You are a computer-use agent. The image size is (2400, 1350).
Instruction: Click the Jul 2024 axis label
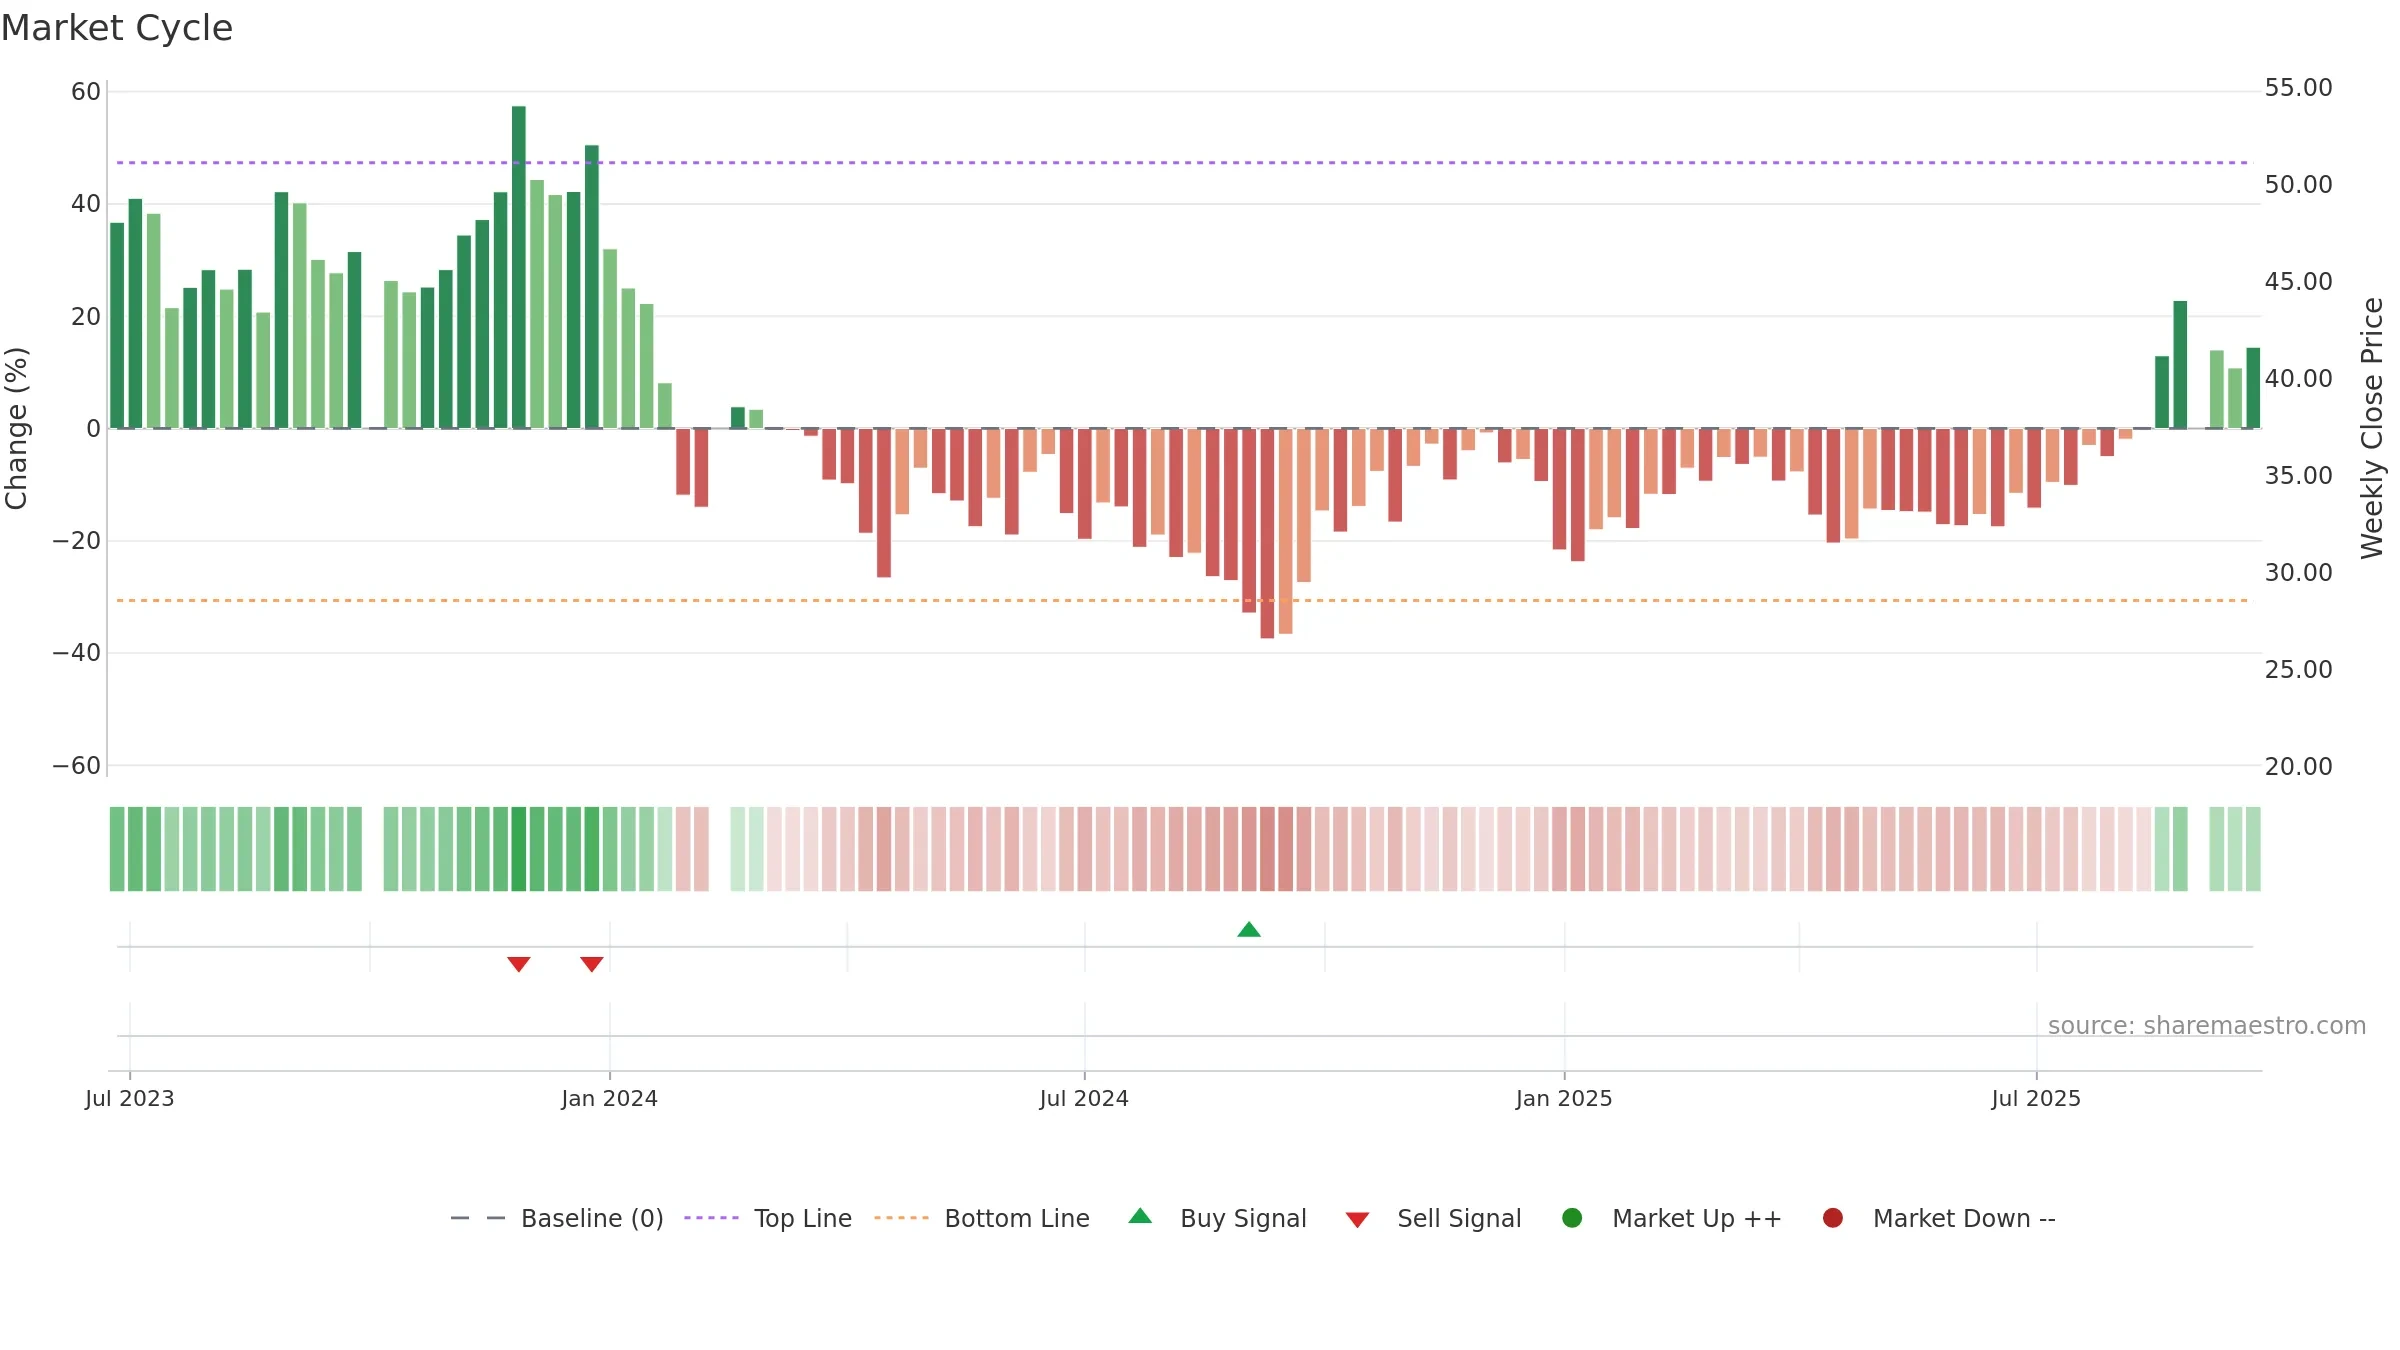pyautogui.click(x=1085, y=1098)
